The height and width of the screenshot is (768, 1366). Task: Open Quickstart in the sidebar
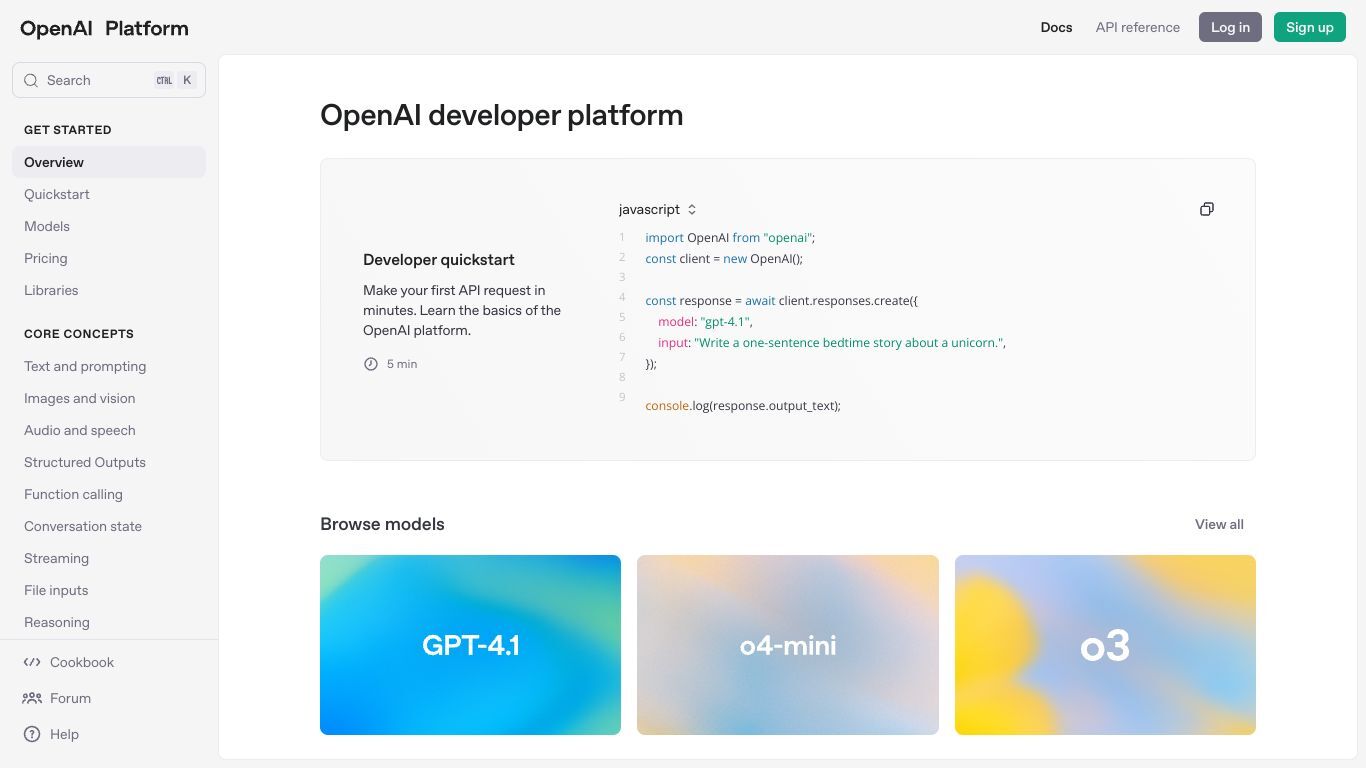point(109,194)
